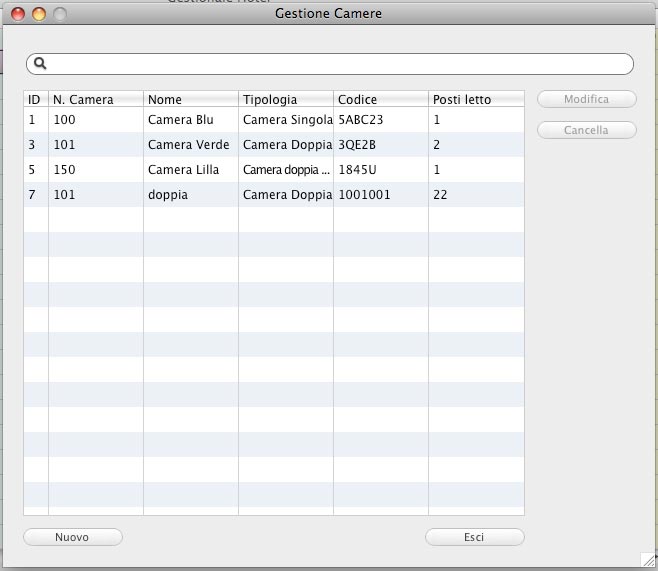Sort by Codice column header

coord(381,99)
